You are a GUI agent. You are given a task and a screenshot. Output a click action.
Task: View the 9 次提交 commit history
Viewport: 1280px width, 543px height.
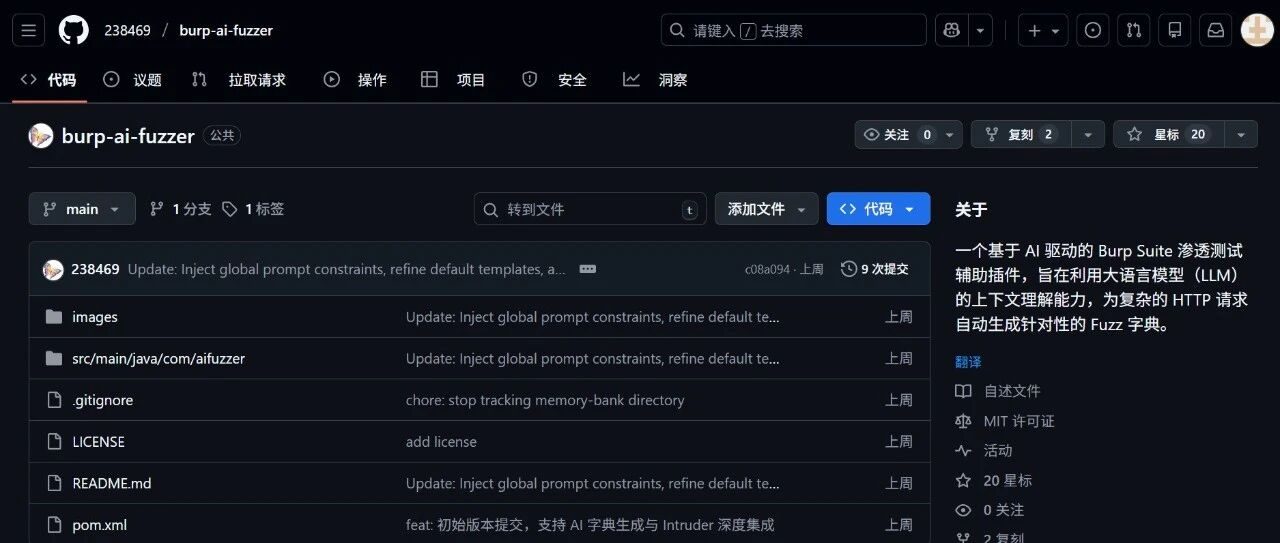[x=875, y=269]
